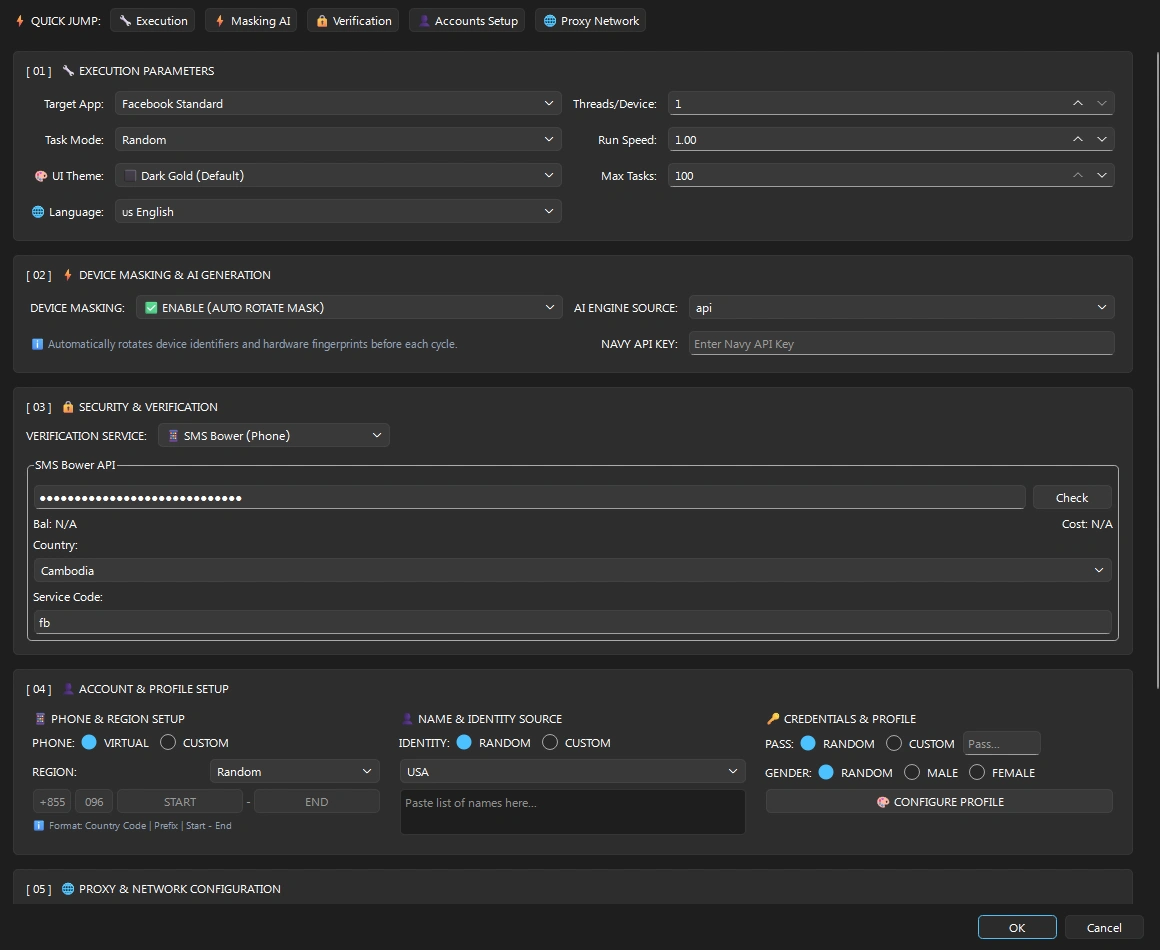Open the Target App dropdown

[338, 104]
